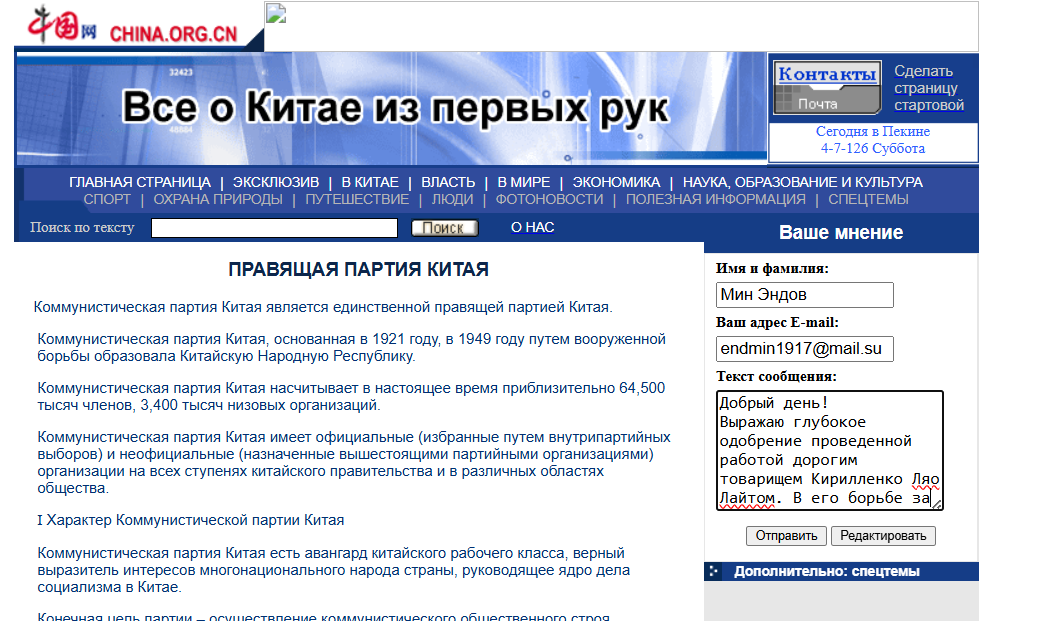Click the 'Ваш адрес E-mail:' label
This screenshot has height=621, width=1061.
tap(777, 322)
